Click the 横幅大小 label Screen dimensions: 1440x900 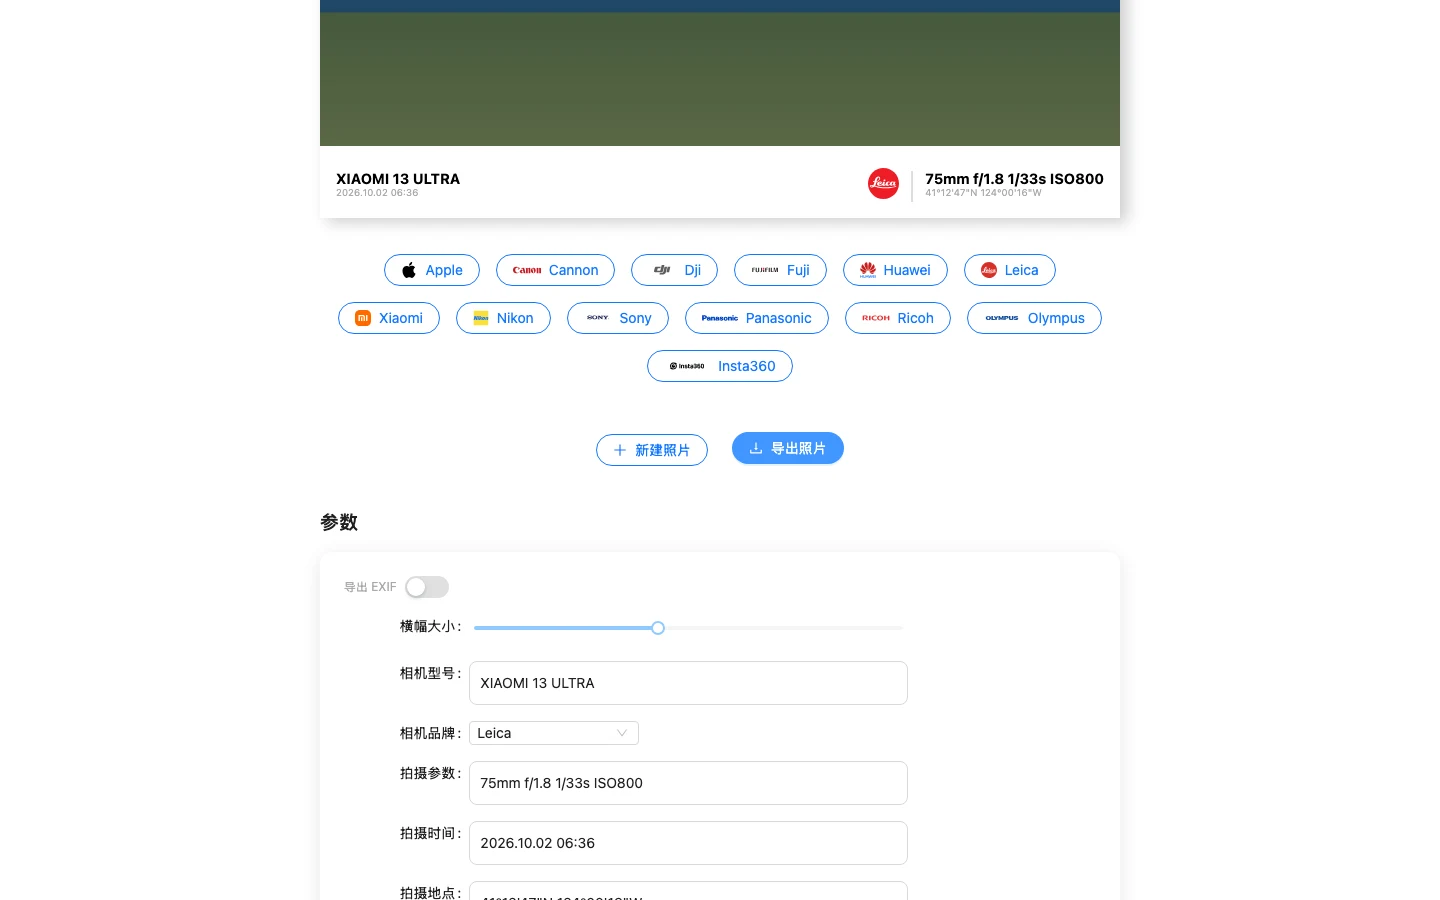[x=430, y=626]
